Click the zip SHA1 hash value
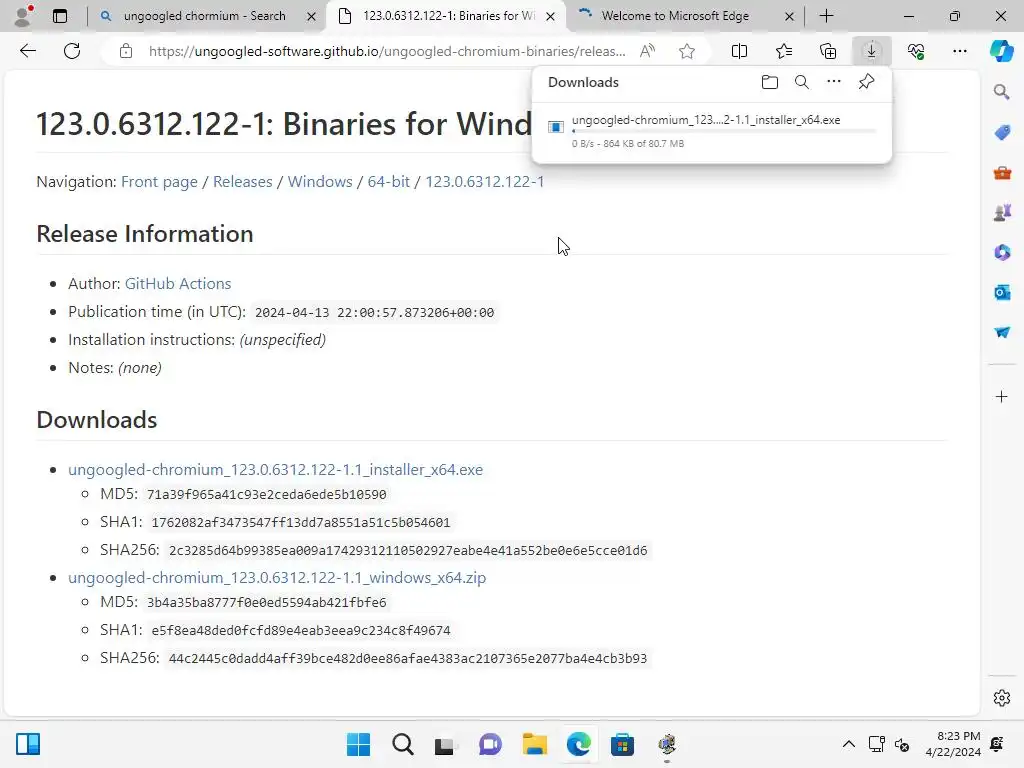Image resolution: width=1024 pixels, height=768 pixels. 301,631
